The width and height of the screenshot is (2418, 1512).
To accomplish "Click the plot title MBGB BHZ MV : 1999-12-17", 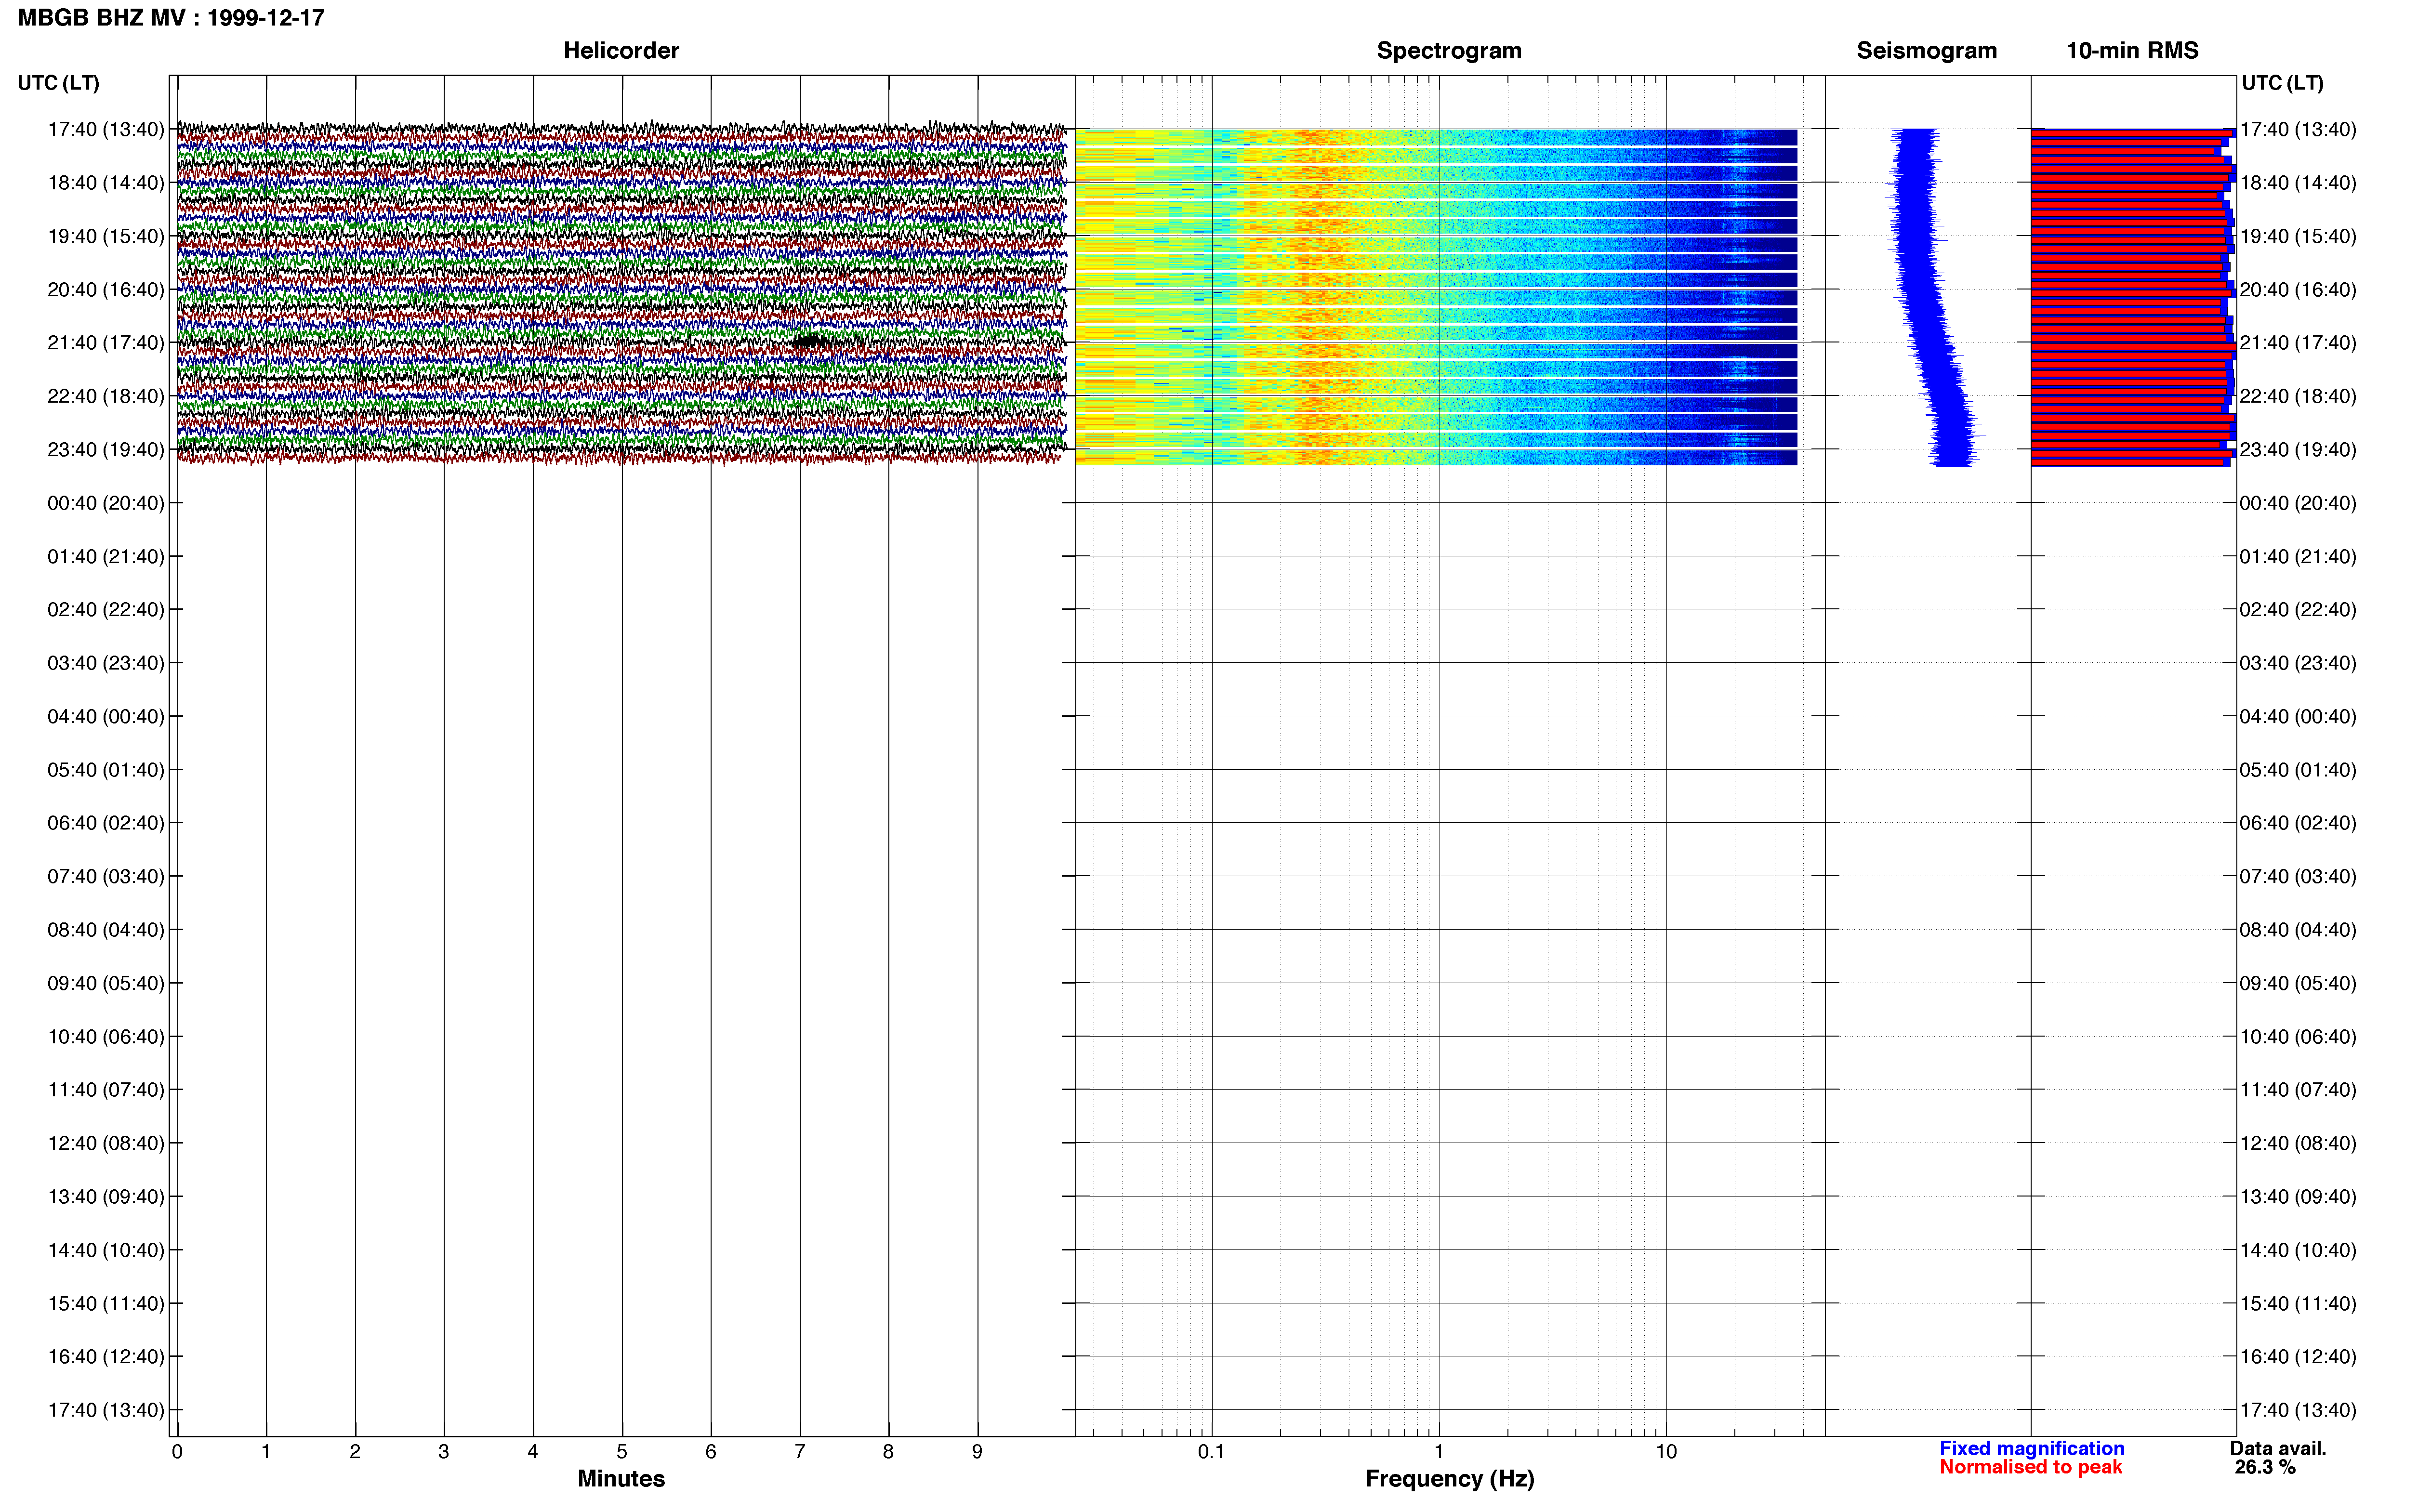I will coord(171,18).
